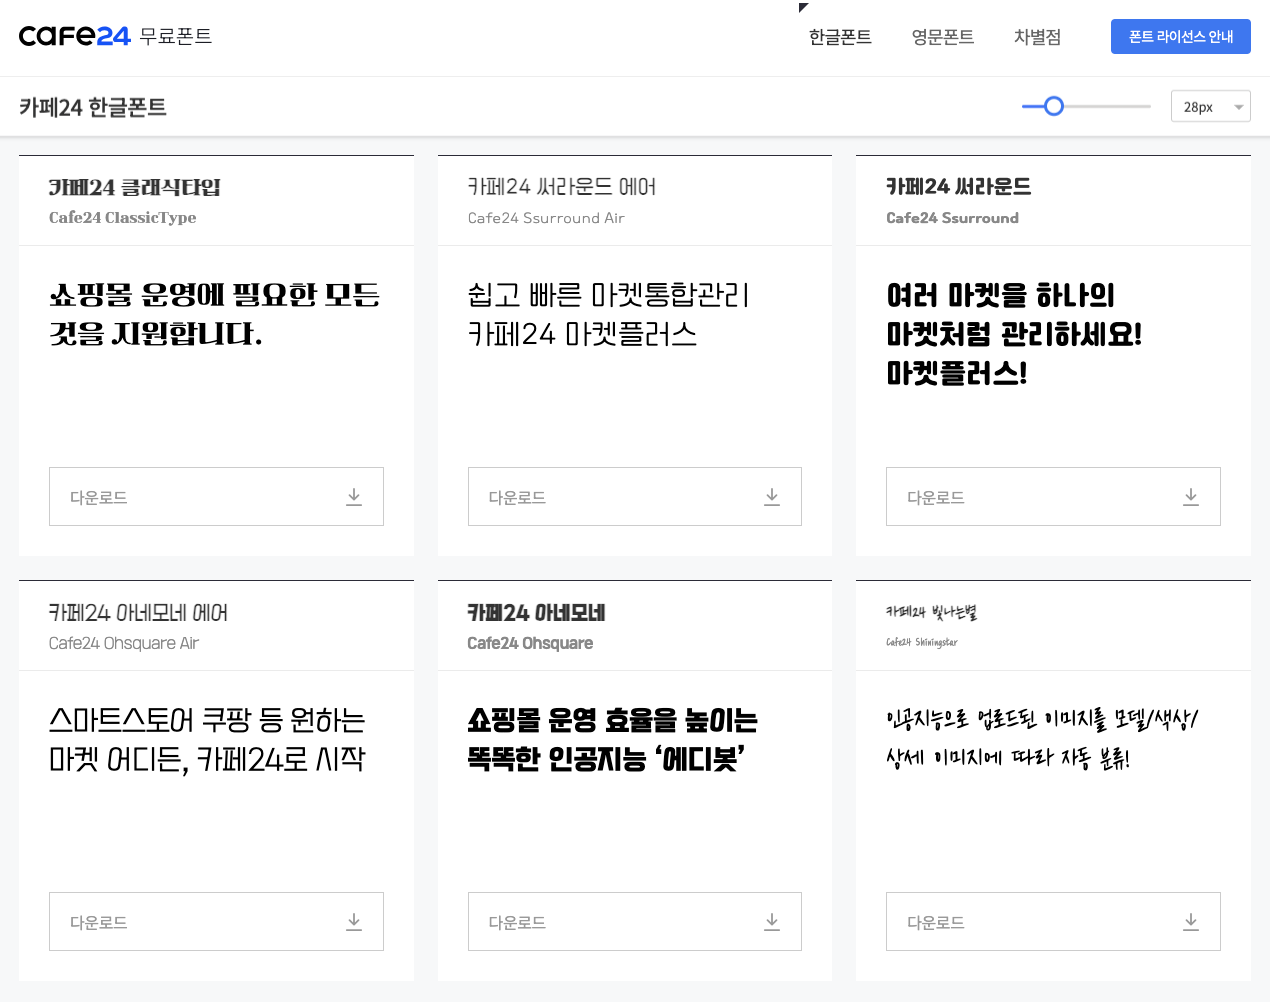
Task: Download the Cafe24 Ohsquare font
Action: [x=635, y=921]
